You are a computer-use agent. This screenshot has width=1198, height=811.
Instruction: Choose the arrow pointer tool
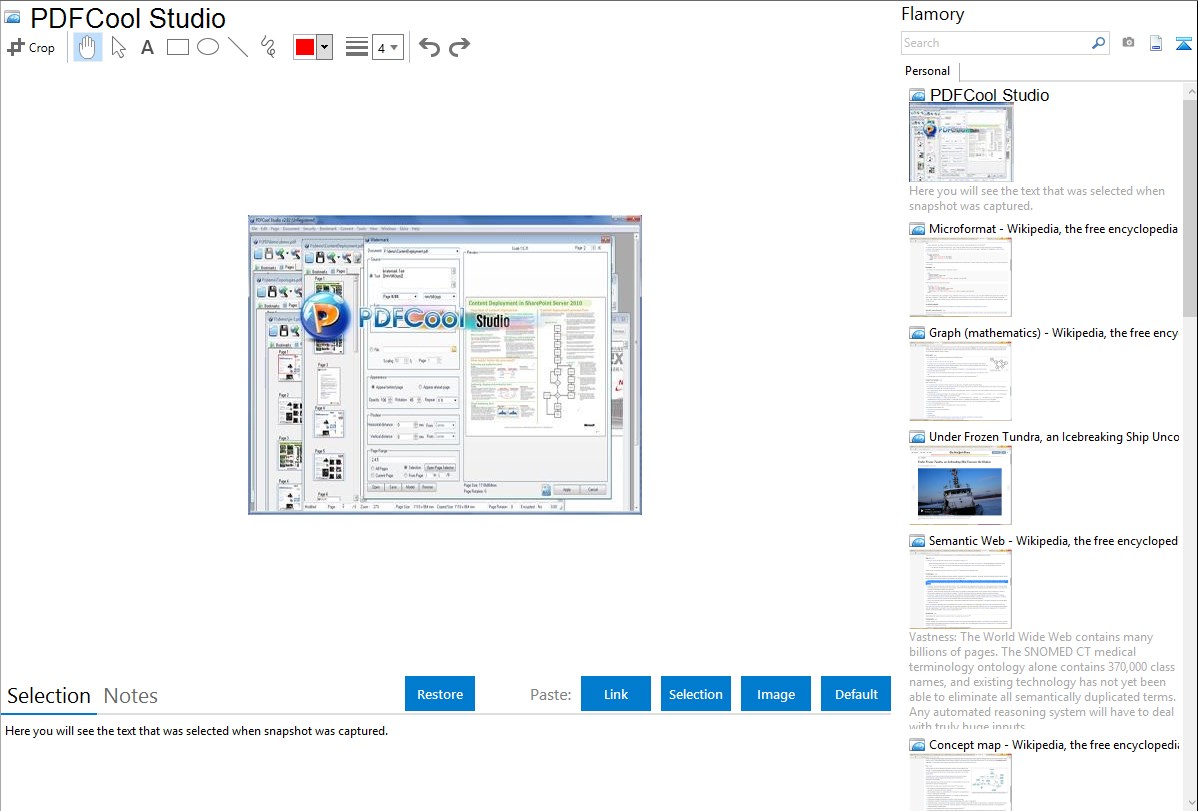[x=118, y=47]
